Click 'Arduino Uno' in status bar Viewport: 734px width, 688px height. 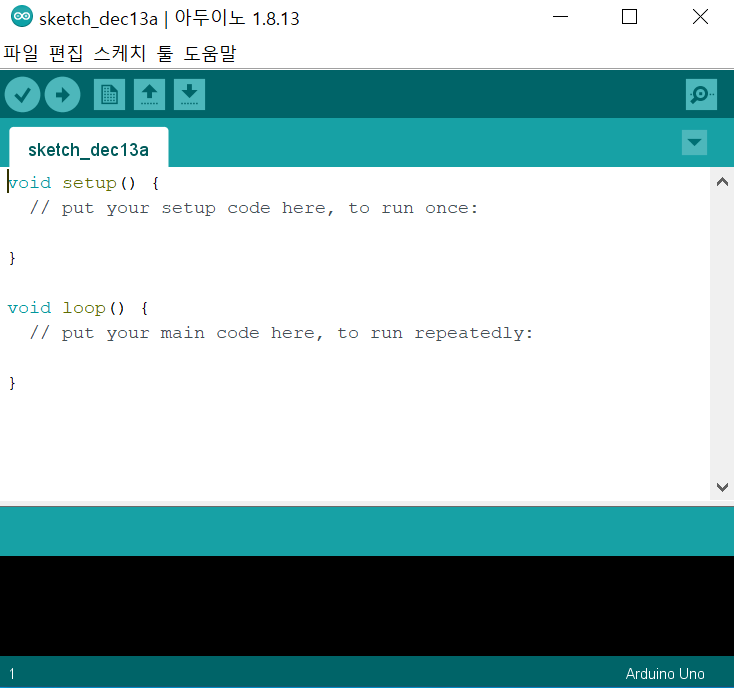(665, 673)
